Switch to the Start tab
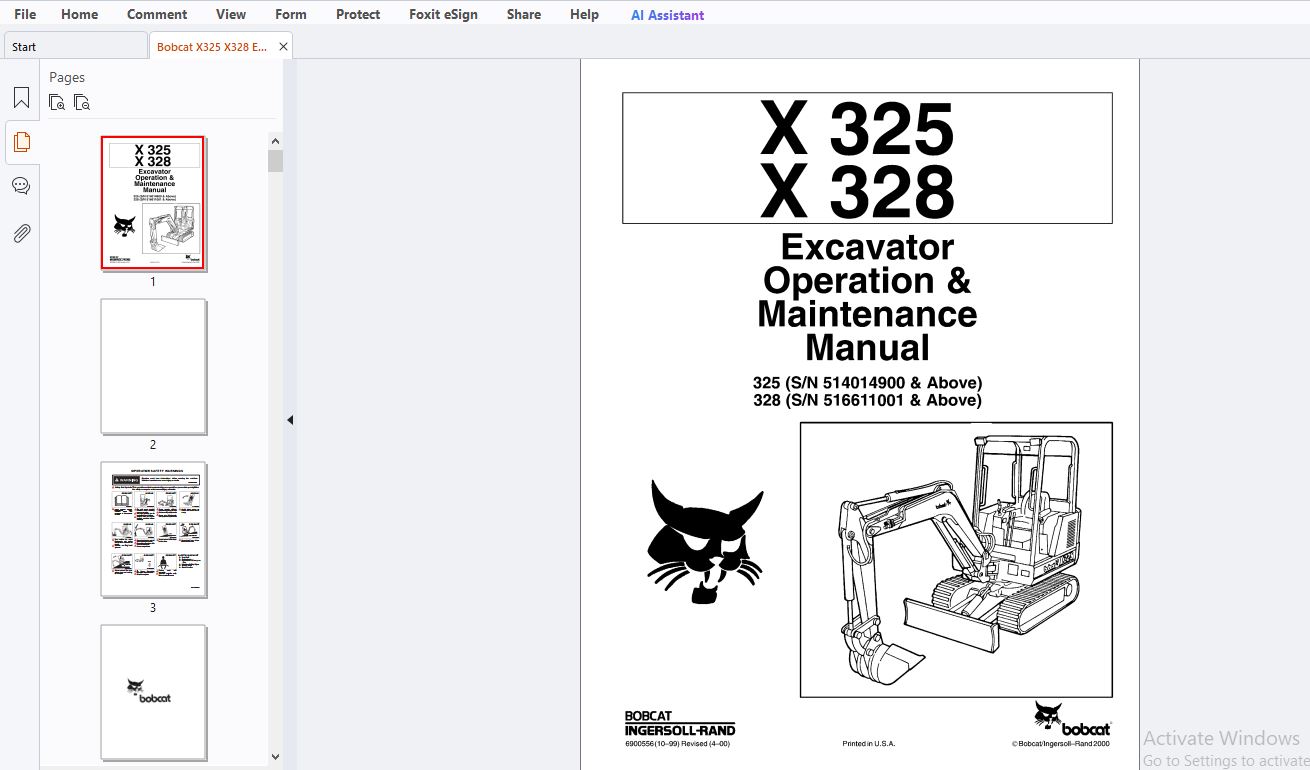The height and width of the screenshot is (770, 1310). tap(76, 46)
